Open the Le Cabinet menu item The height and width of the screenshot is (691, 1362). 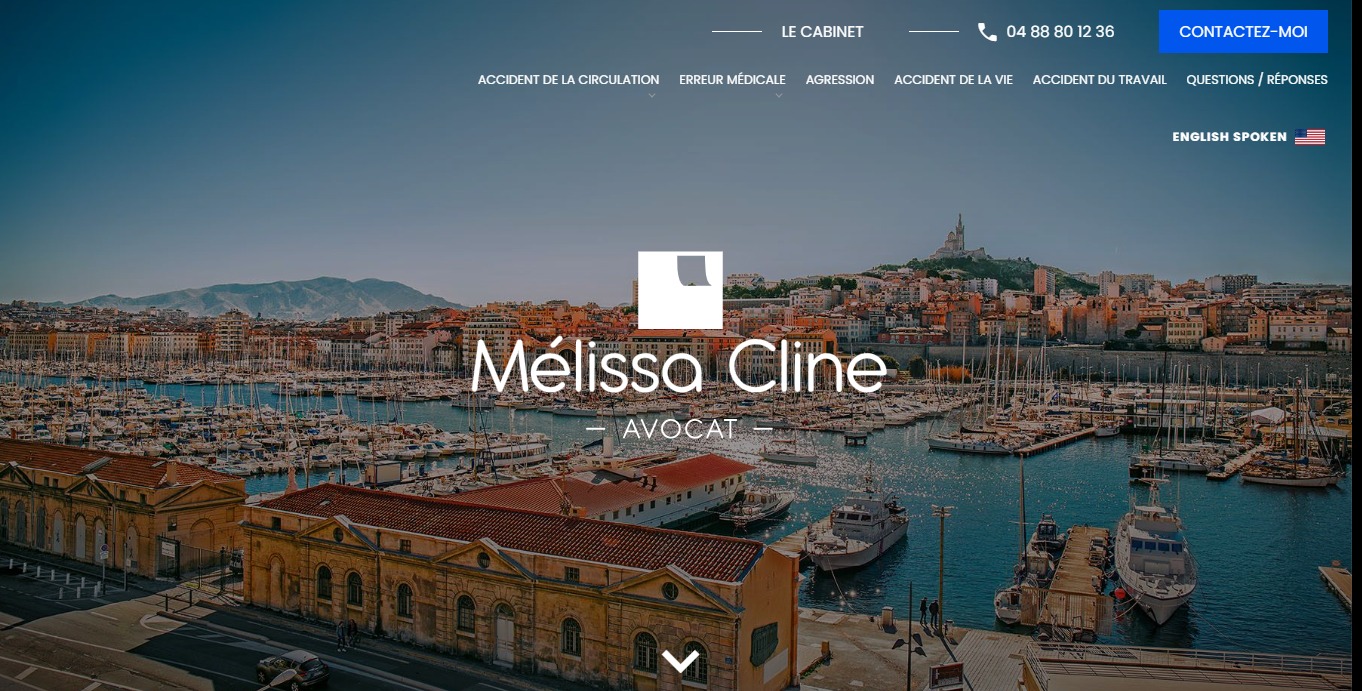(x=822, y=32)
